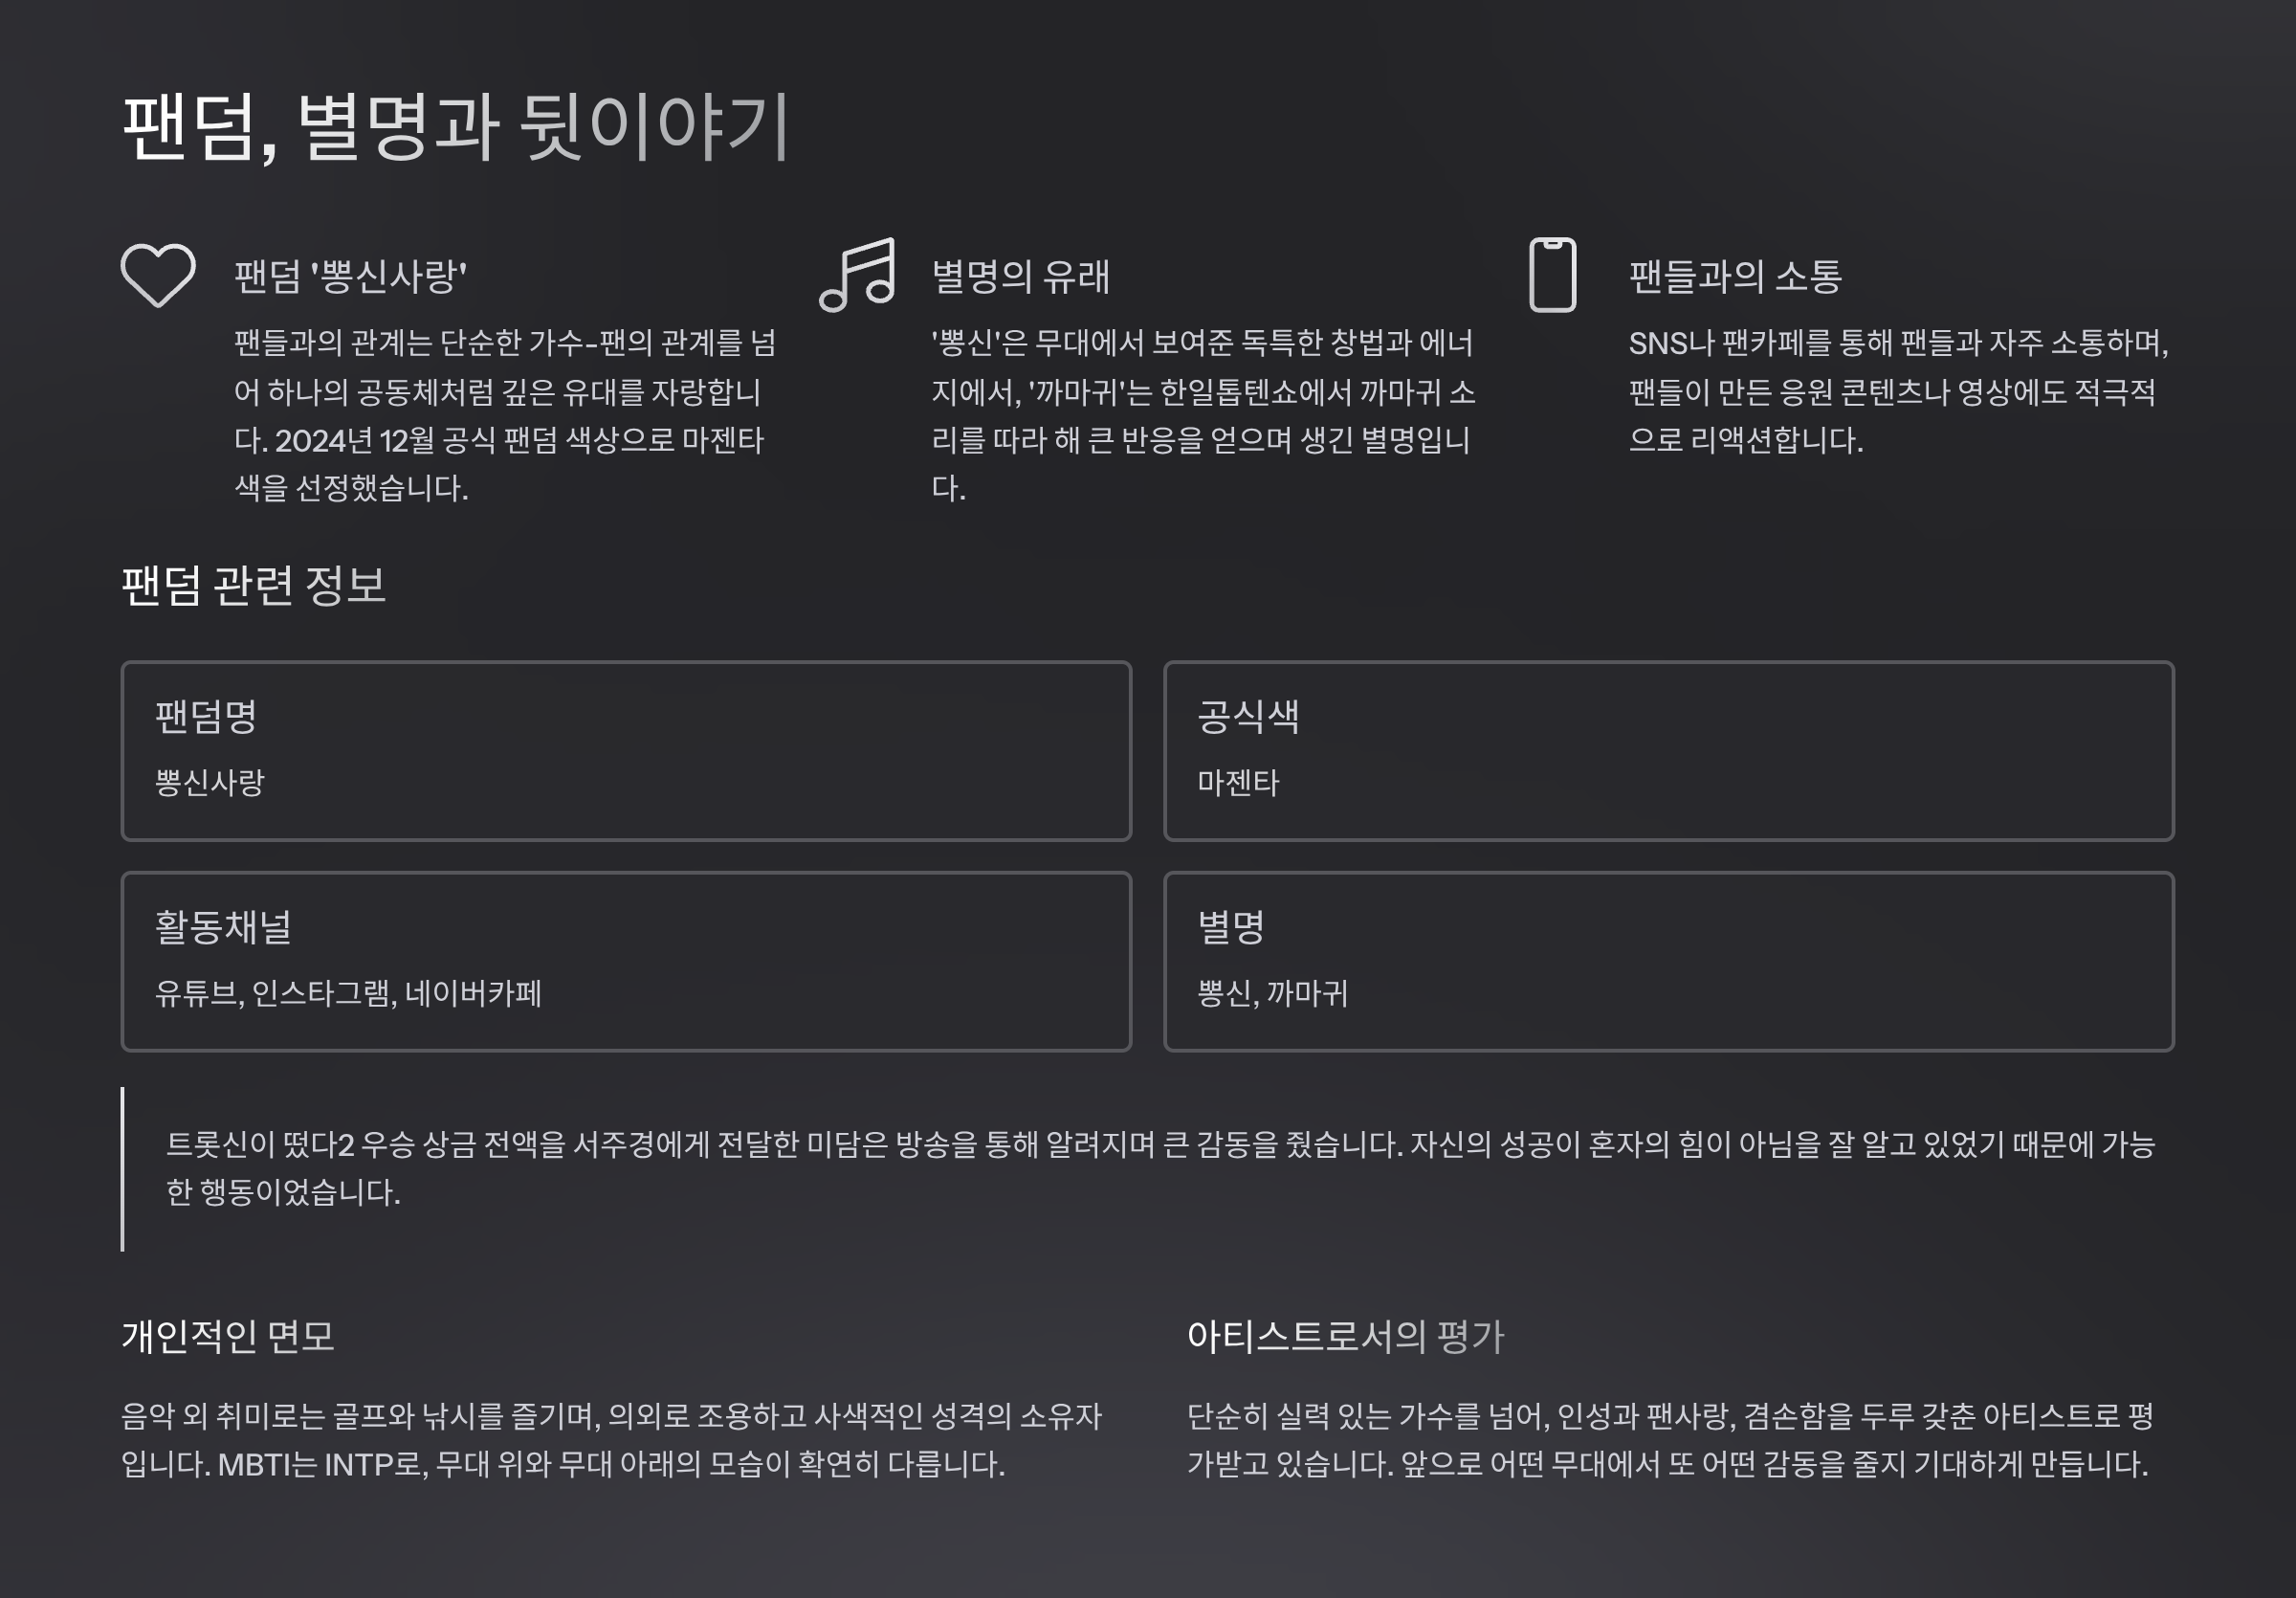
Task: Click the 별명 card listing 뽕신, 까마귀
Action: [x=1670, y=962]
